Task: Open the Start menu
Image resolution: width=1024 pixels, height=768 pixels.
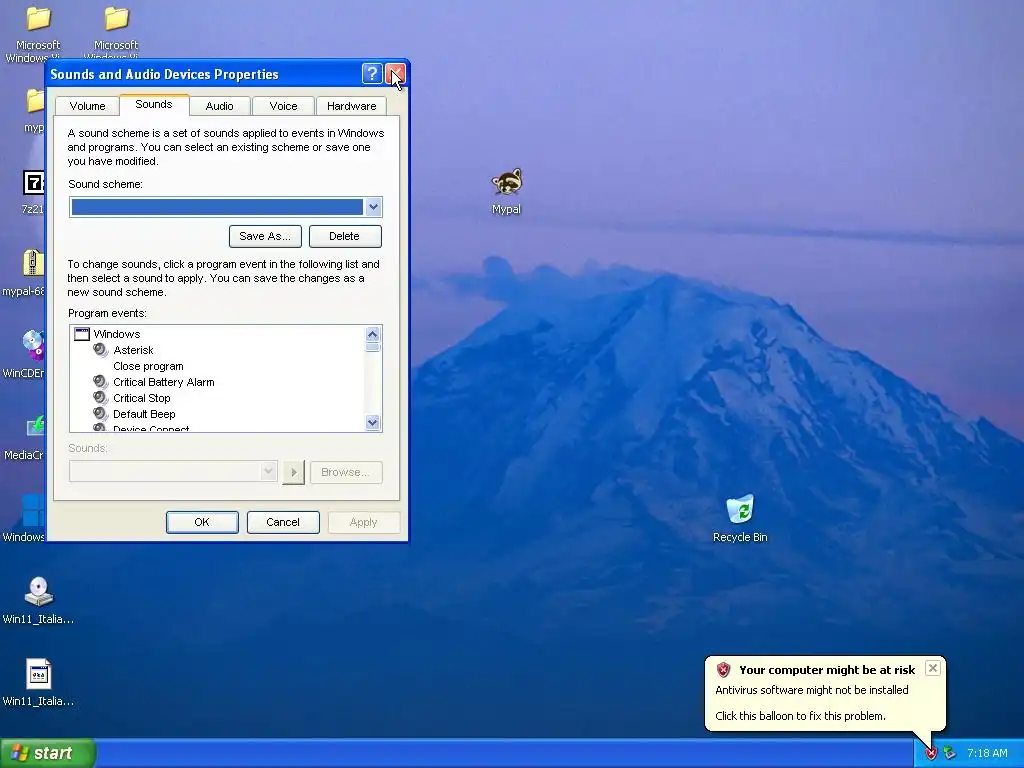Action: click(48, 753)
